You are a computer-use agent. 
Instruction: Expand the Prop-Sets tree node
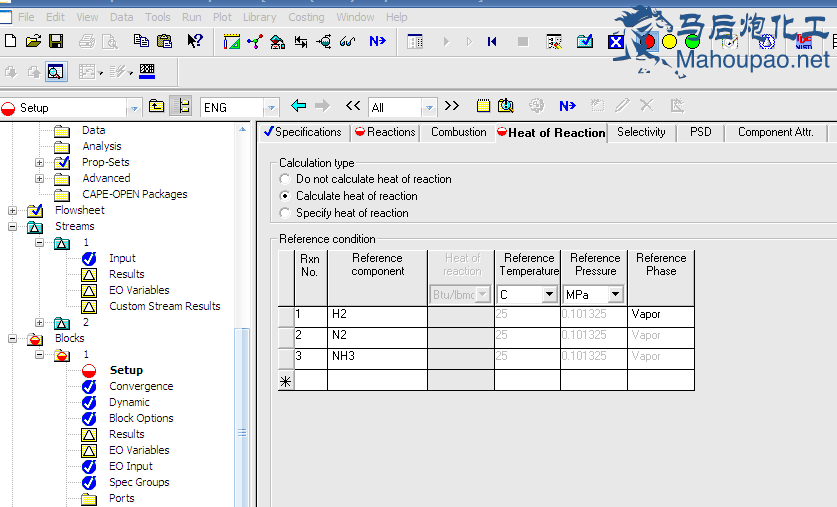click(40, 162)
